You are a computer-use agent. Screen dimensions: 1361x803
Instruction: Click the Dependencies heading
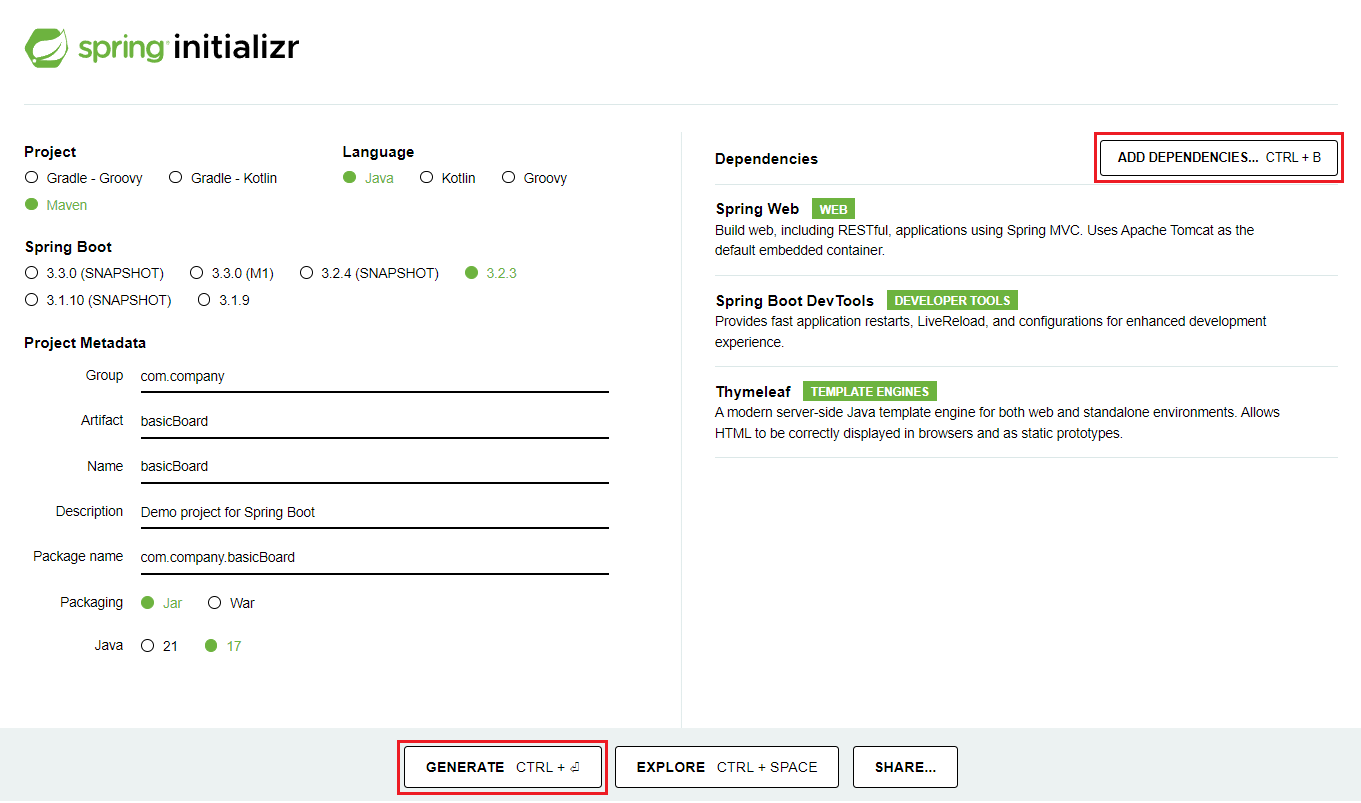pos(766,159)
